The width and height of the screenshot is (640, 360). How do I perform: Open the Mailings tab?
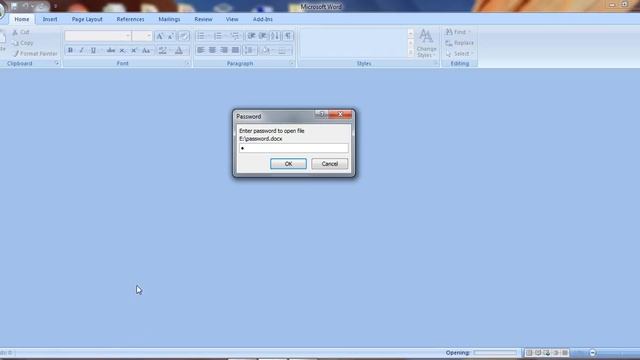pyautogui.click(x=169, y=19)
